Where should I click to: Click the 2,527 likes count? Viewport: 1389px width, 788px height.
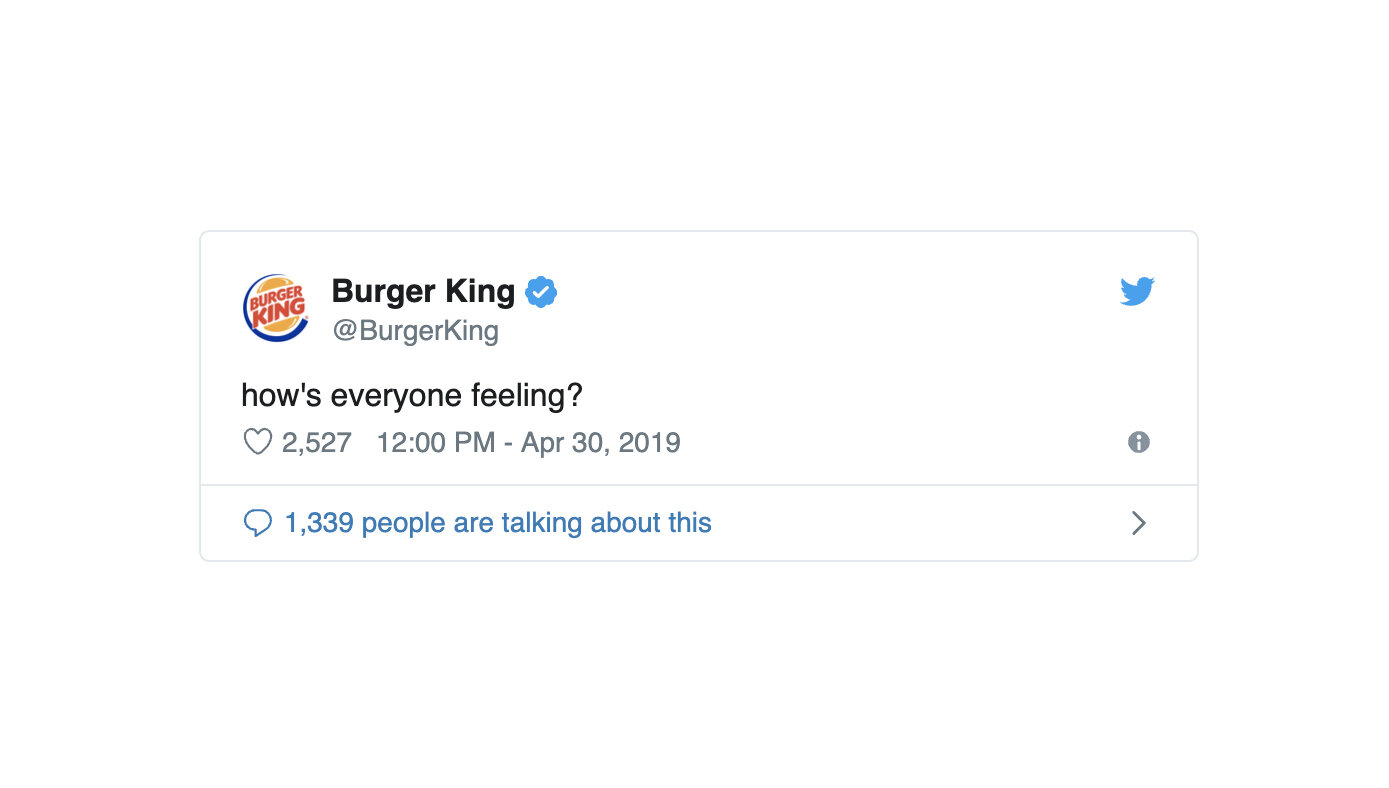[317, 443]
